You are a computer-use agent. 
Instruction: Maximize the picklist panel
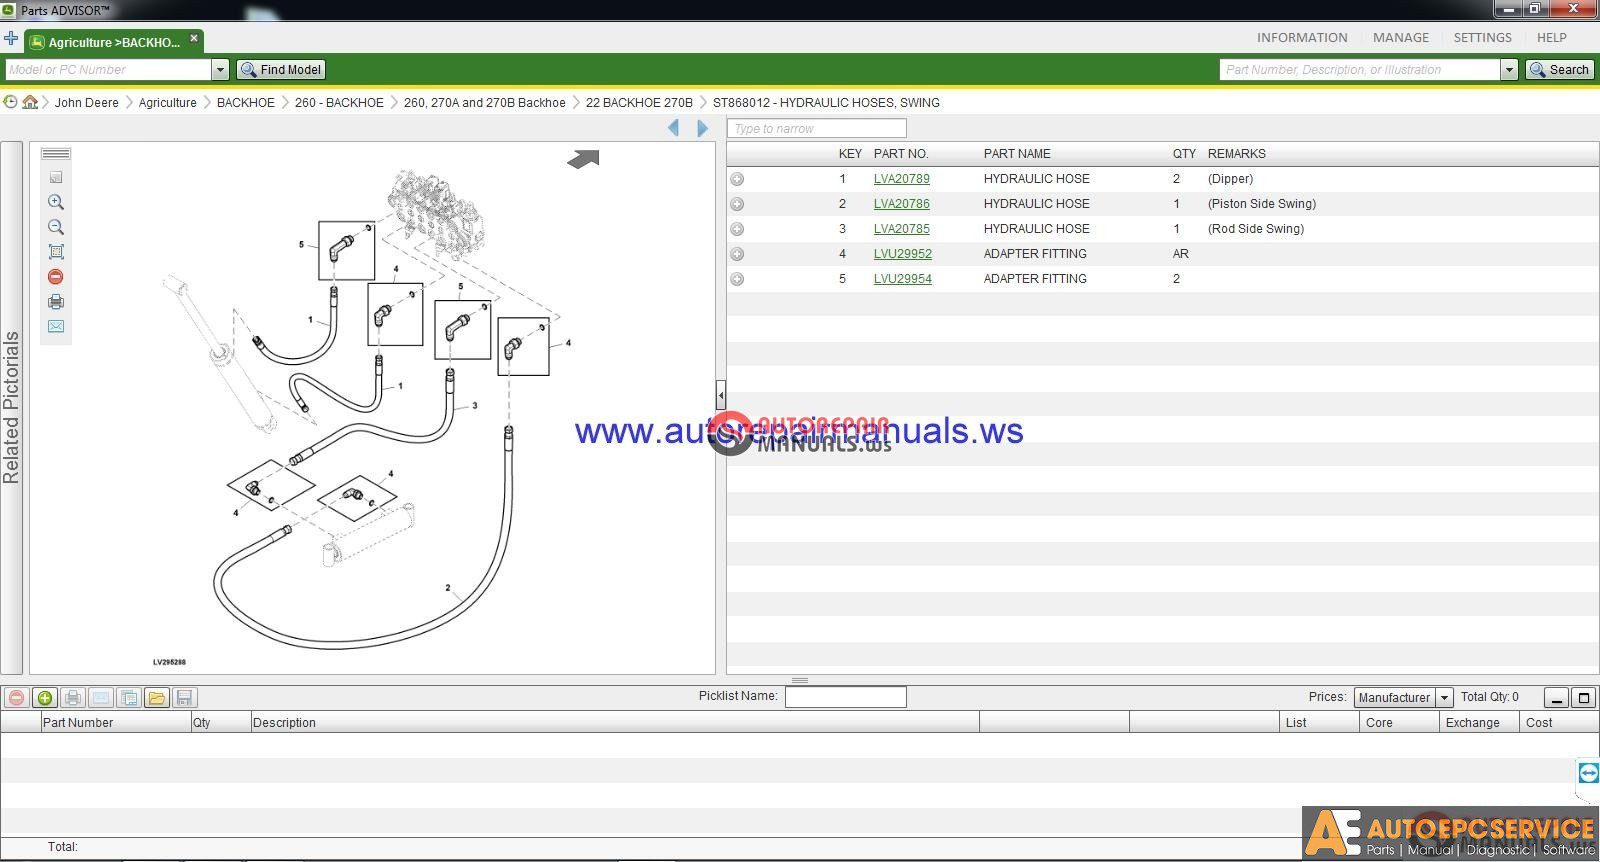pos(1582,698)
